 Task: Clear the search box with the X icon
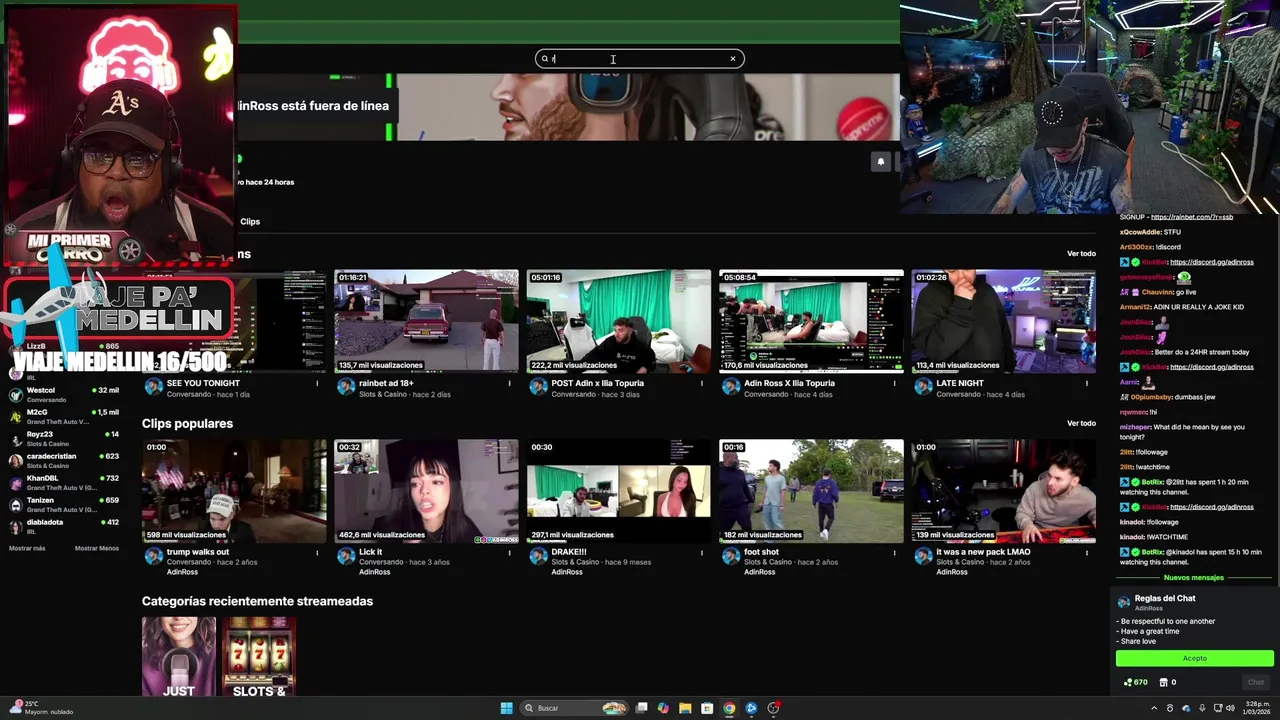(x=732, y=59)
